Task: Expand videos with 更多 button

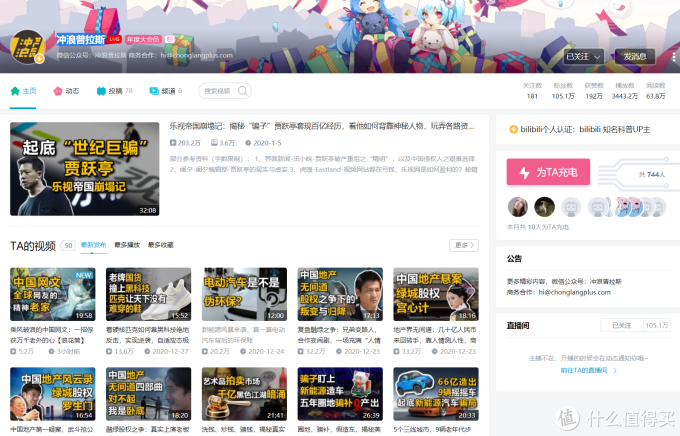Action: pyautogui.click(x=464, y=245)
